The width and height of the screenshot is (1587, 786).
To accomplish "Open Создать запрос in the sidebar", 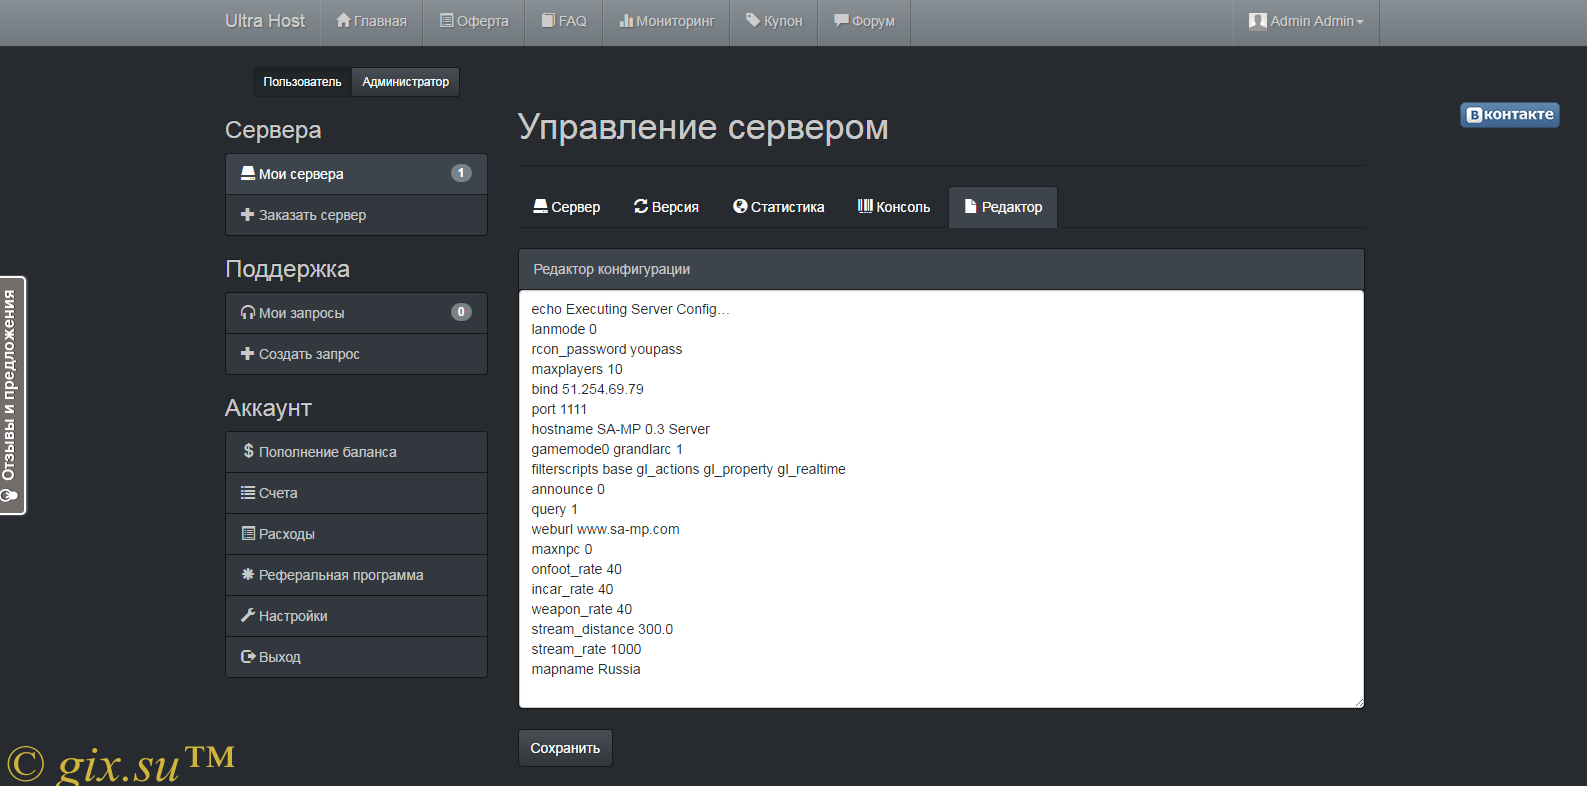I will coord(356,354).
